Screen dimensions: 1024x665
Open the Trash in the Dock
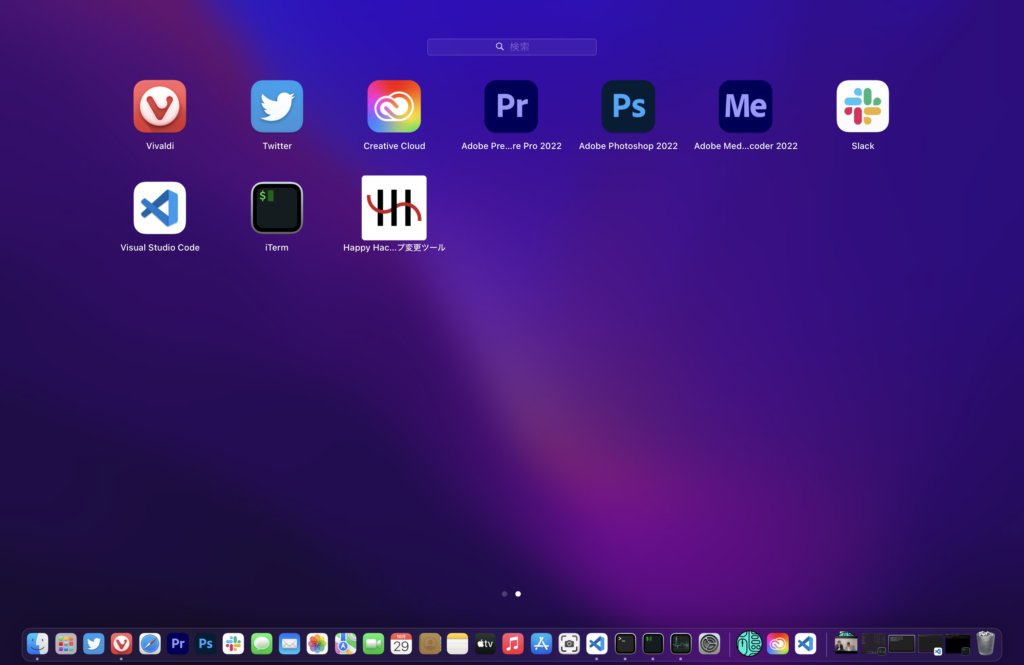point(985,643)
